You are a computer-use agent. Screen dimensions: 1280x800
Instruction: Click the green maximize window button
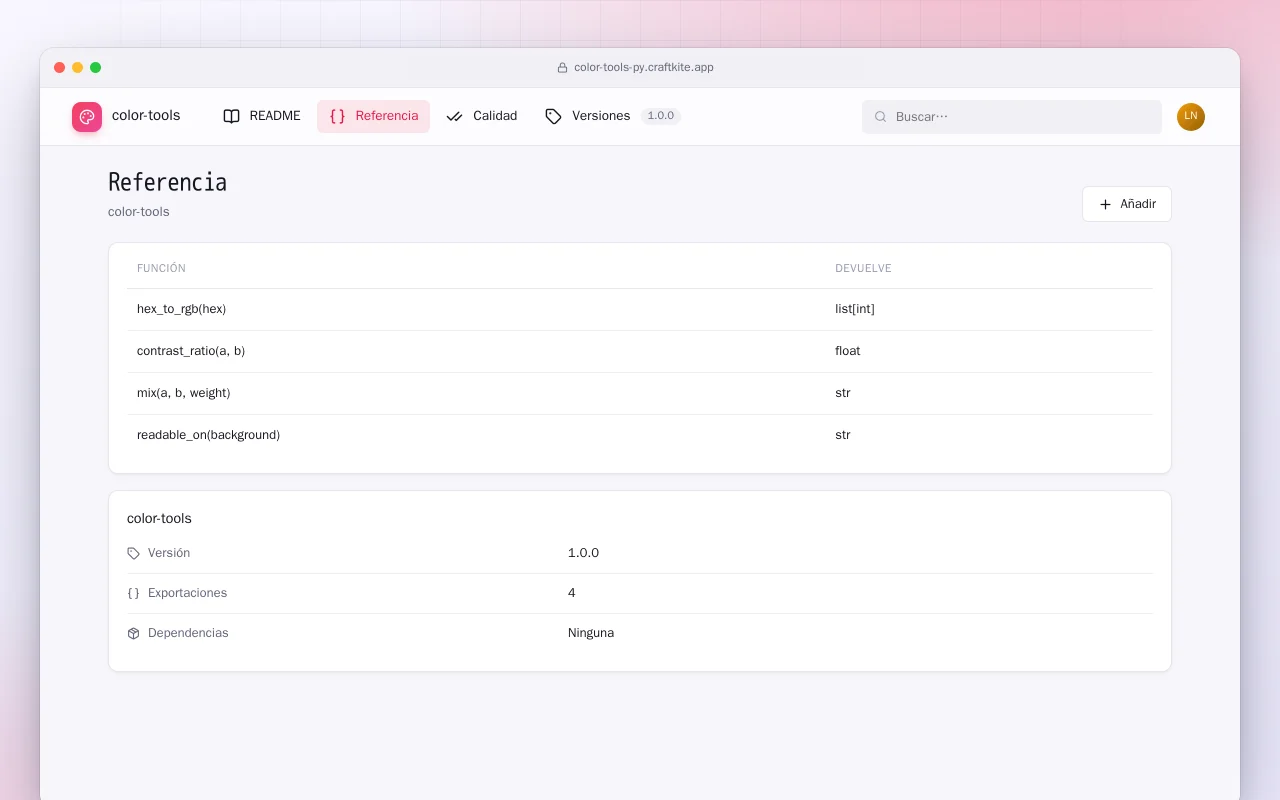coord(96,68)
